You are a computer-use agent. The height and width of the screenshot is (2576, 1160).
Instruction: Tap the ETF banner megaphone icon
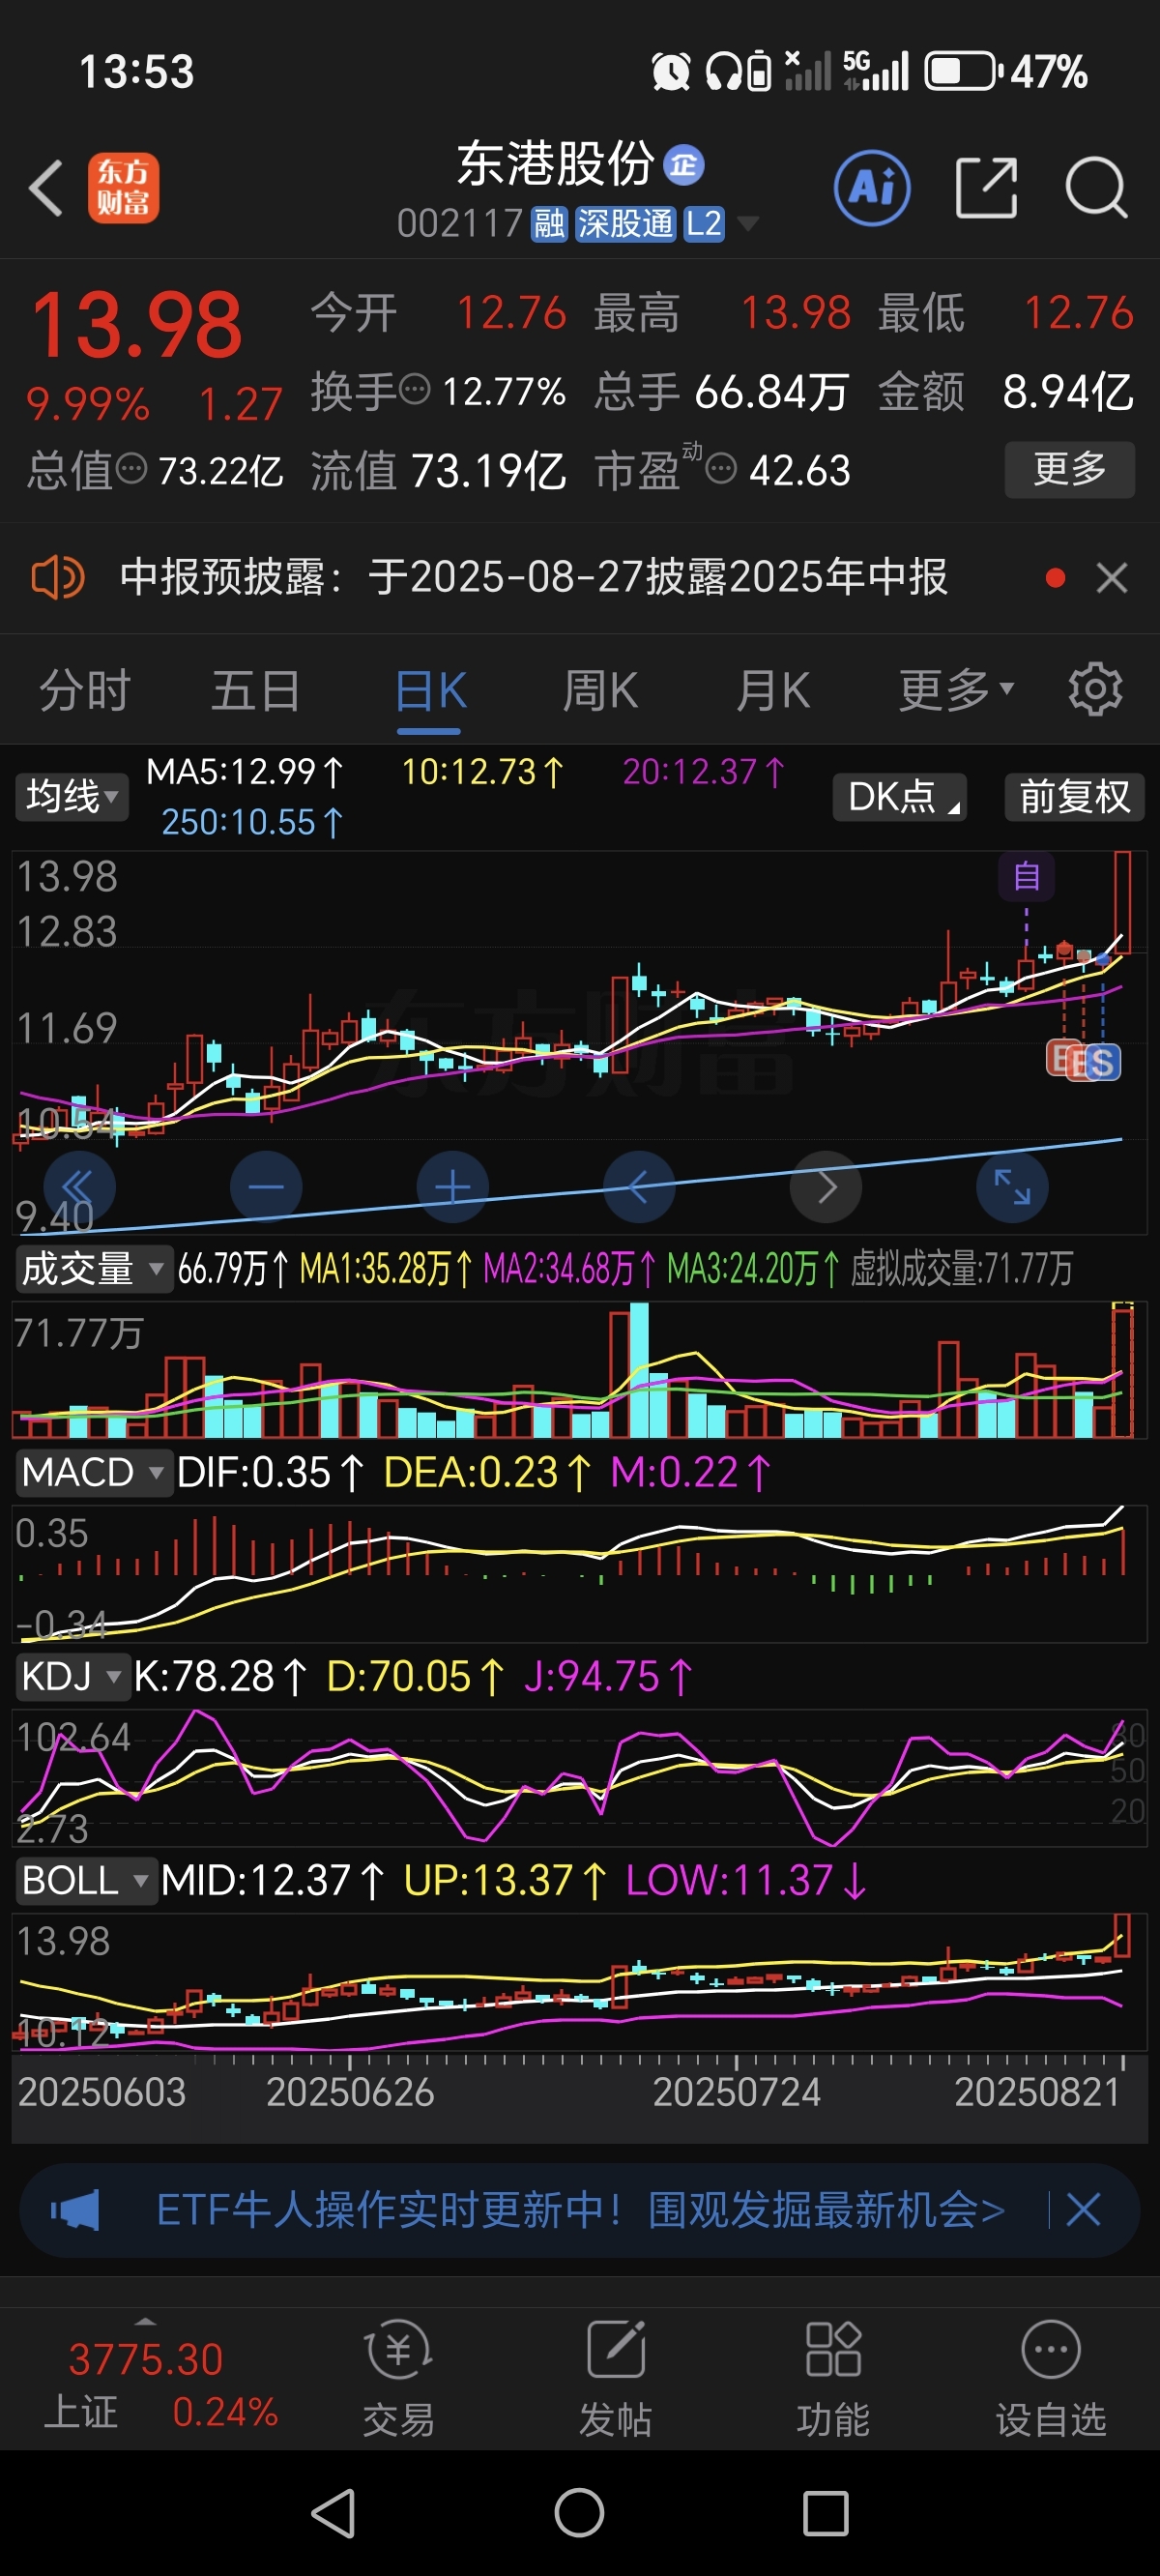click(76, 2210)
